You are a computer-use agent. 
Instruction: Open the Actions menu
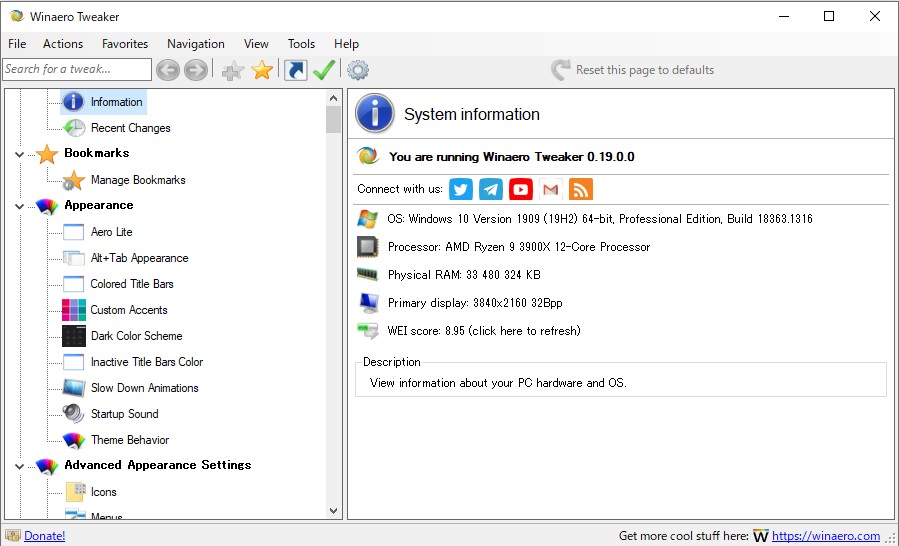pos(63,44)
